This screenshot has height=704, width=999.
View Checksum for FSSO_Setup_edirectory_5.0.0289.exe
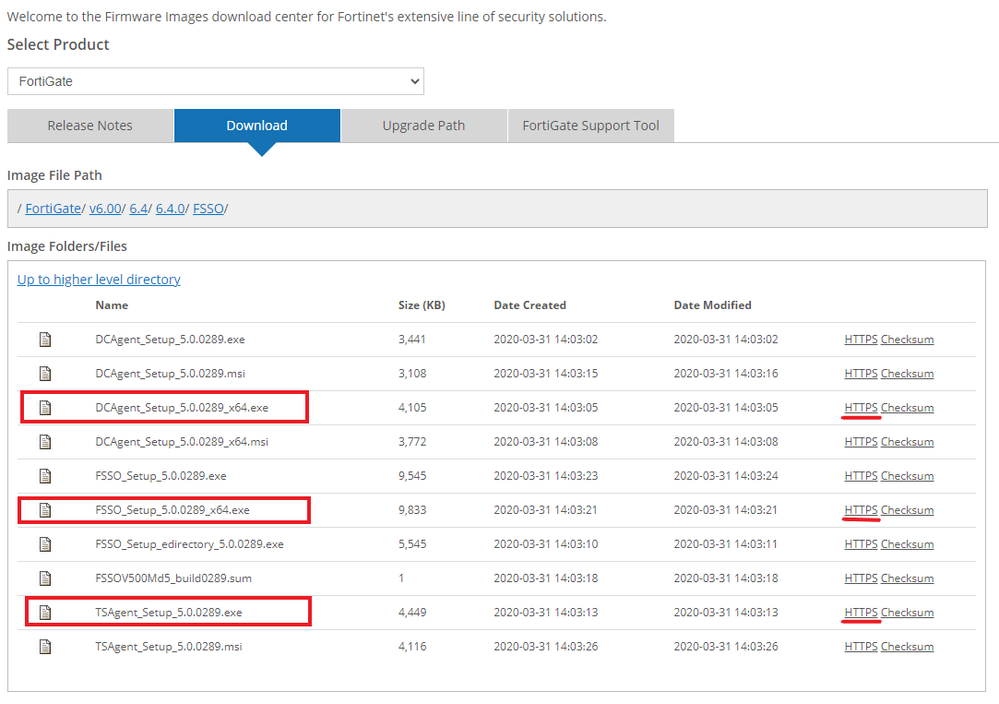click(x=907, y=544)
